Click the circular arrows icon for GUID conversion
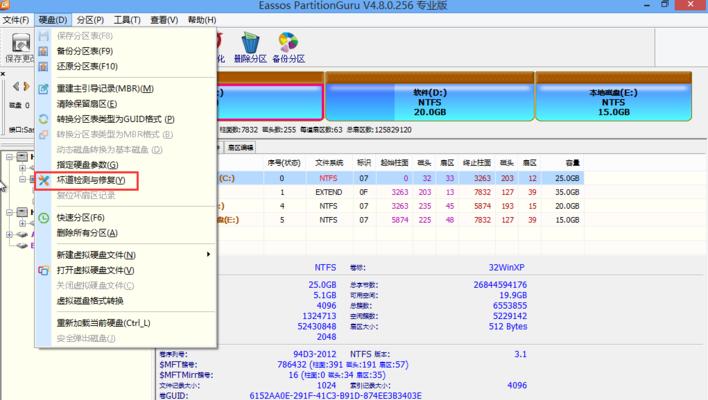 point(43,119)
